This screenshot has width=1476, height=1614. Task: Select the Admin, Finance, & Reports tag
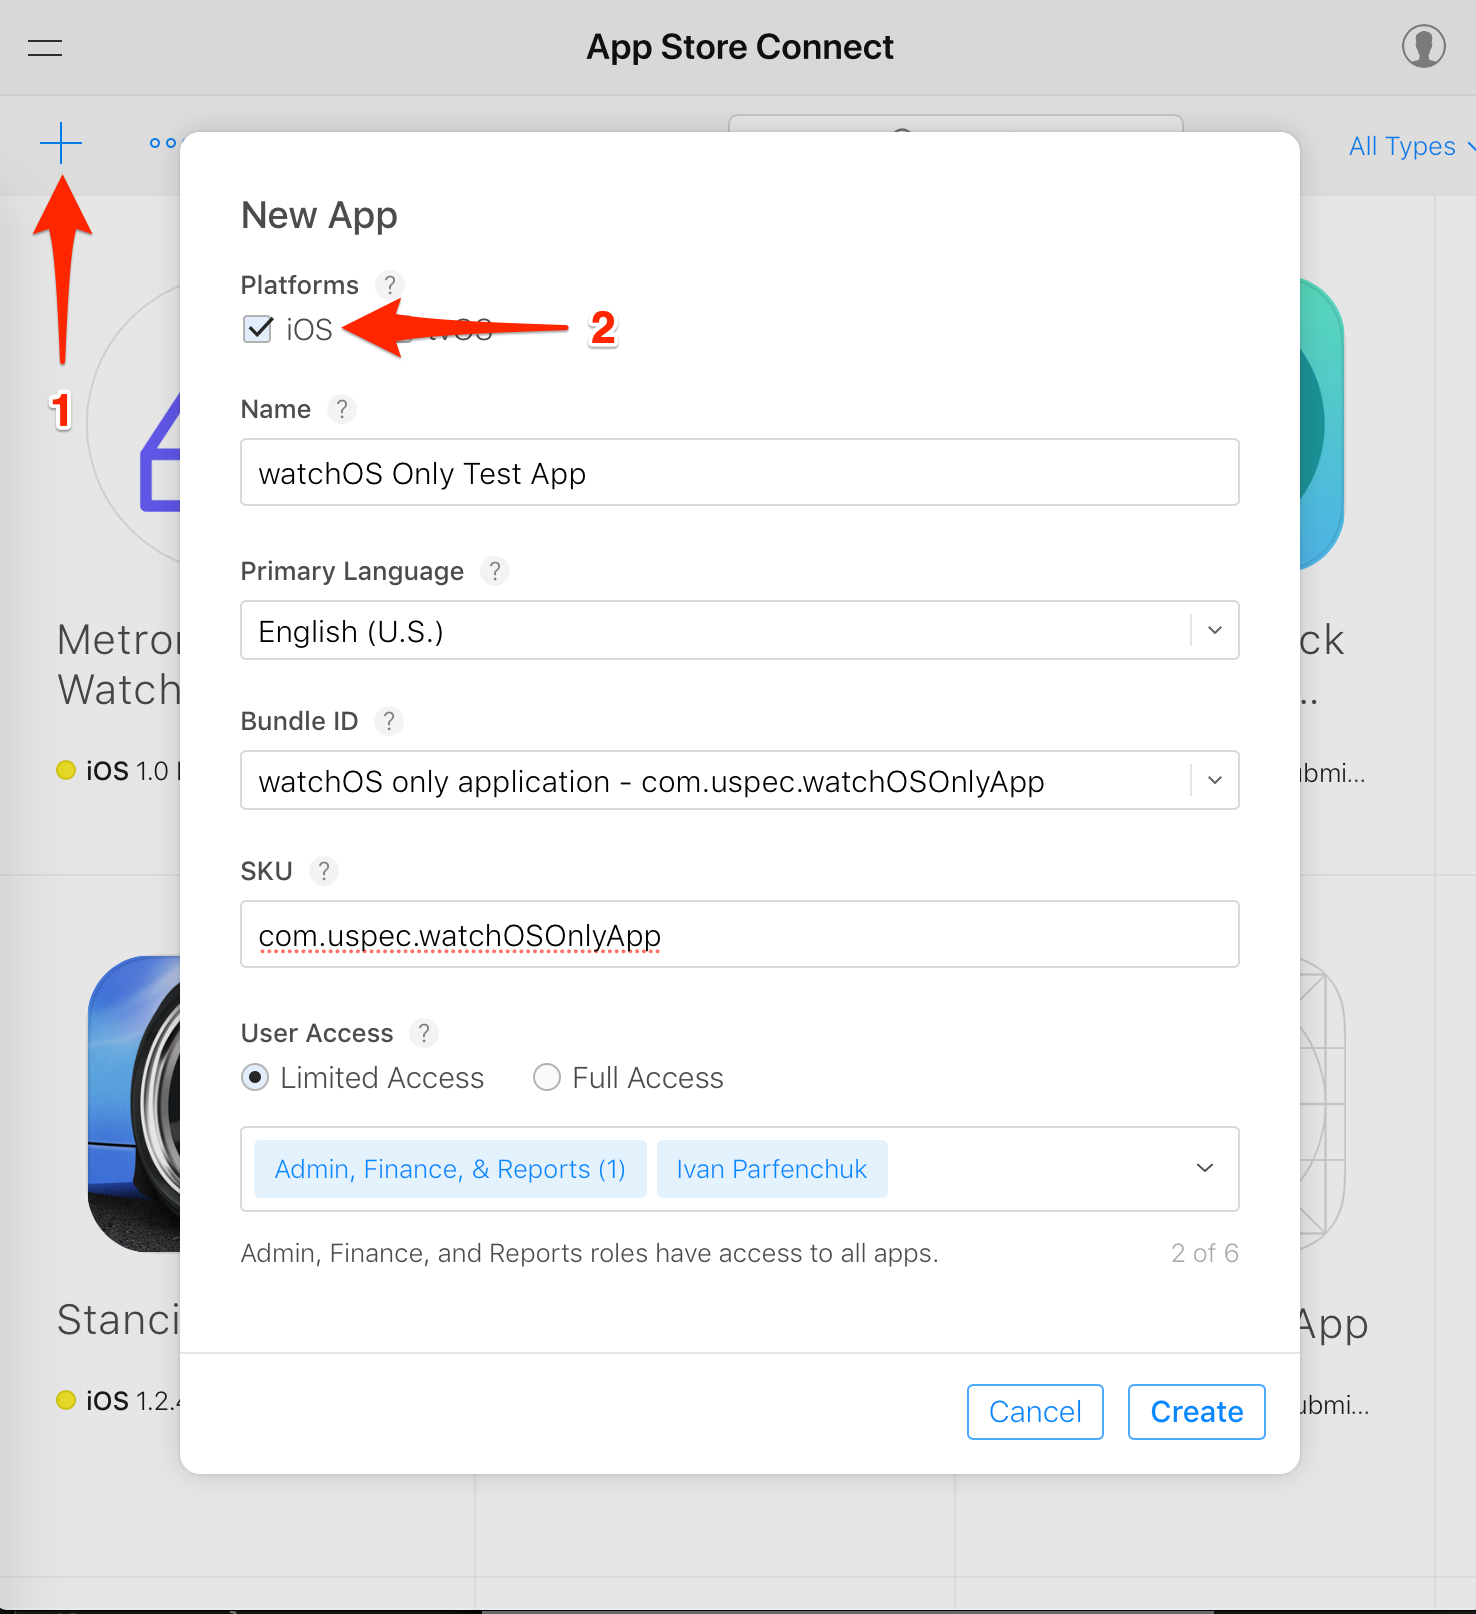click(x=450, y=1169)
